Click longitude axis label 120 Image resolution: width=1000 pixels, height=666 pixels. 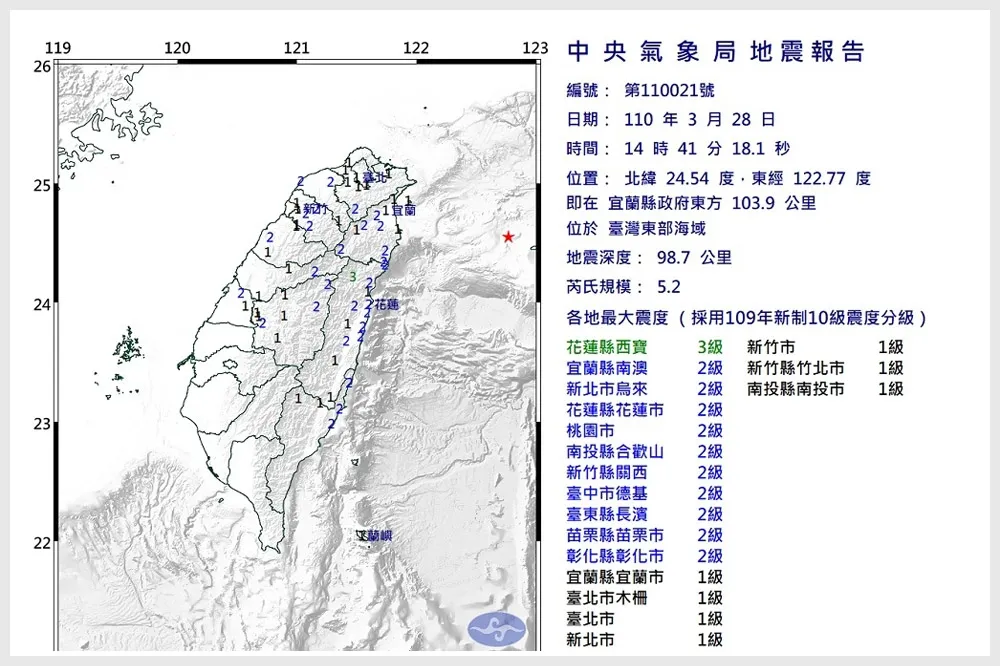[177, 48]
